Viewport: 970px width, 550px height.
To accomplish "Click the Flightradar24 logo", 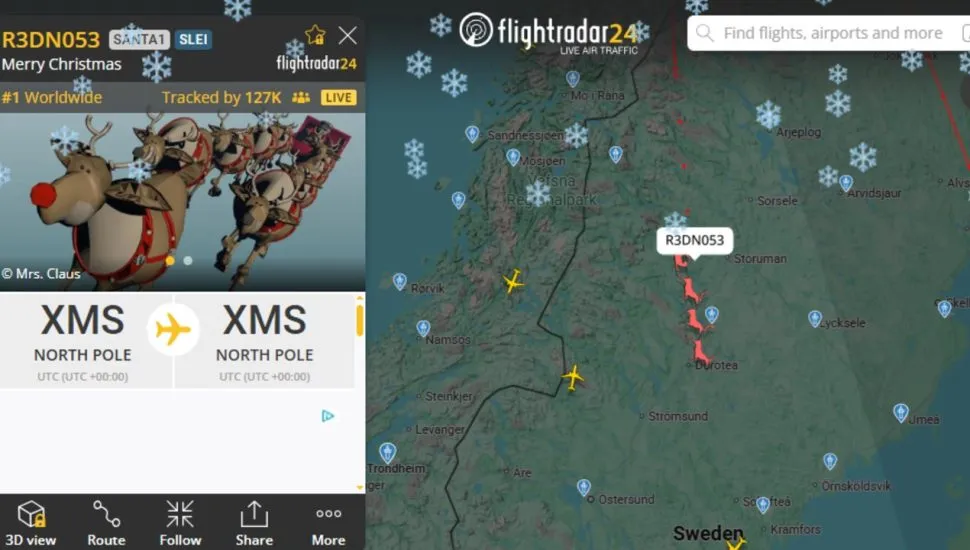I will click(x=549, y=31).
